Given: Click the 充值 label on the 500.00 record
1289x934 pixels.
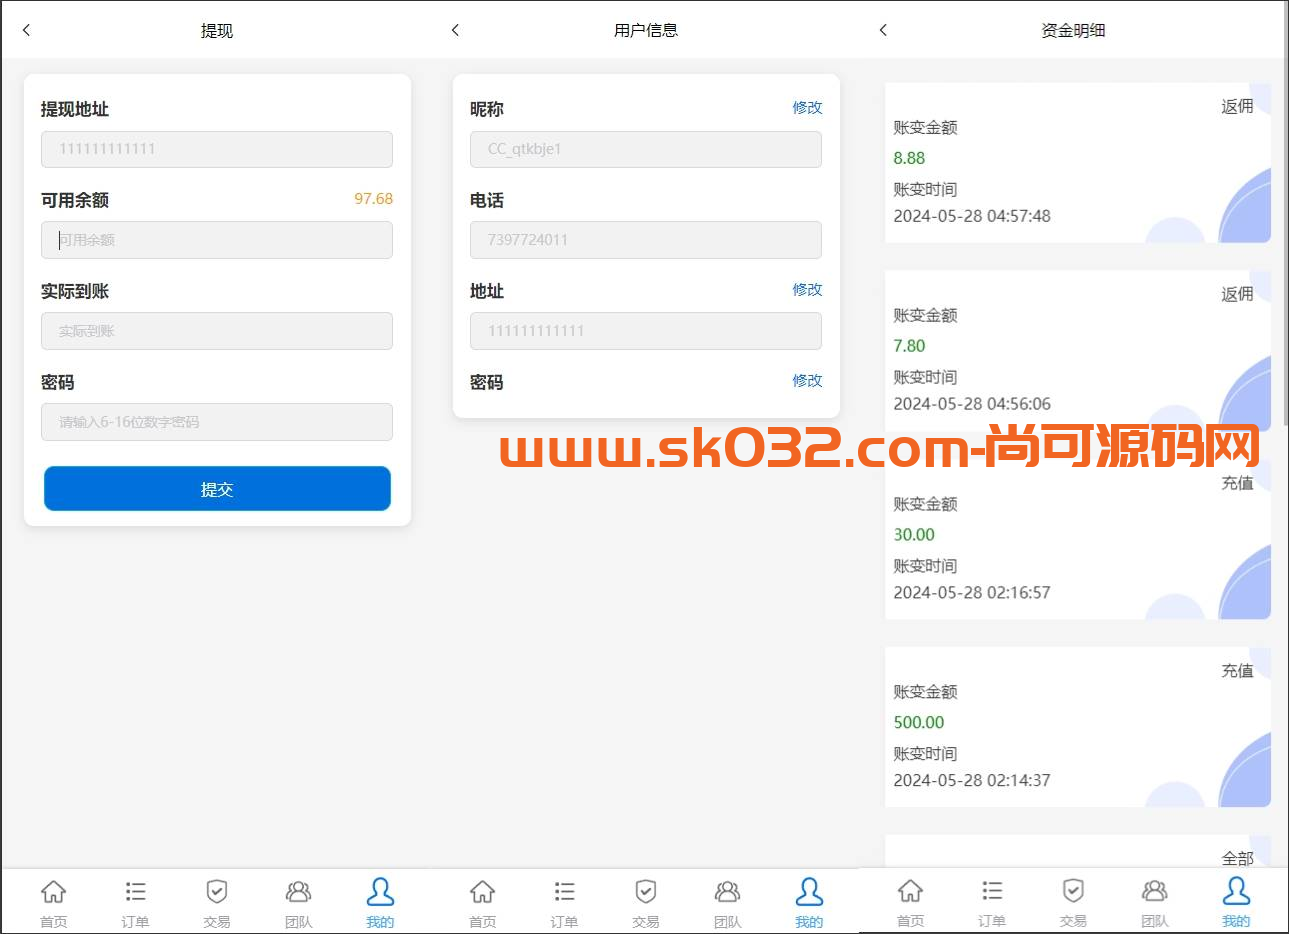Looking at the screenshot, I should pos(1237,671).
